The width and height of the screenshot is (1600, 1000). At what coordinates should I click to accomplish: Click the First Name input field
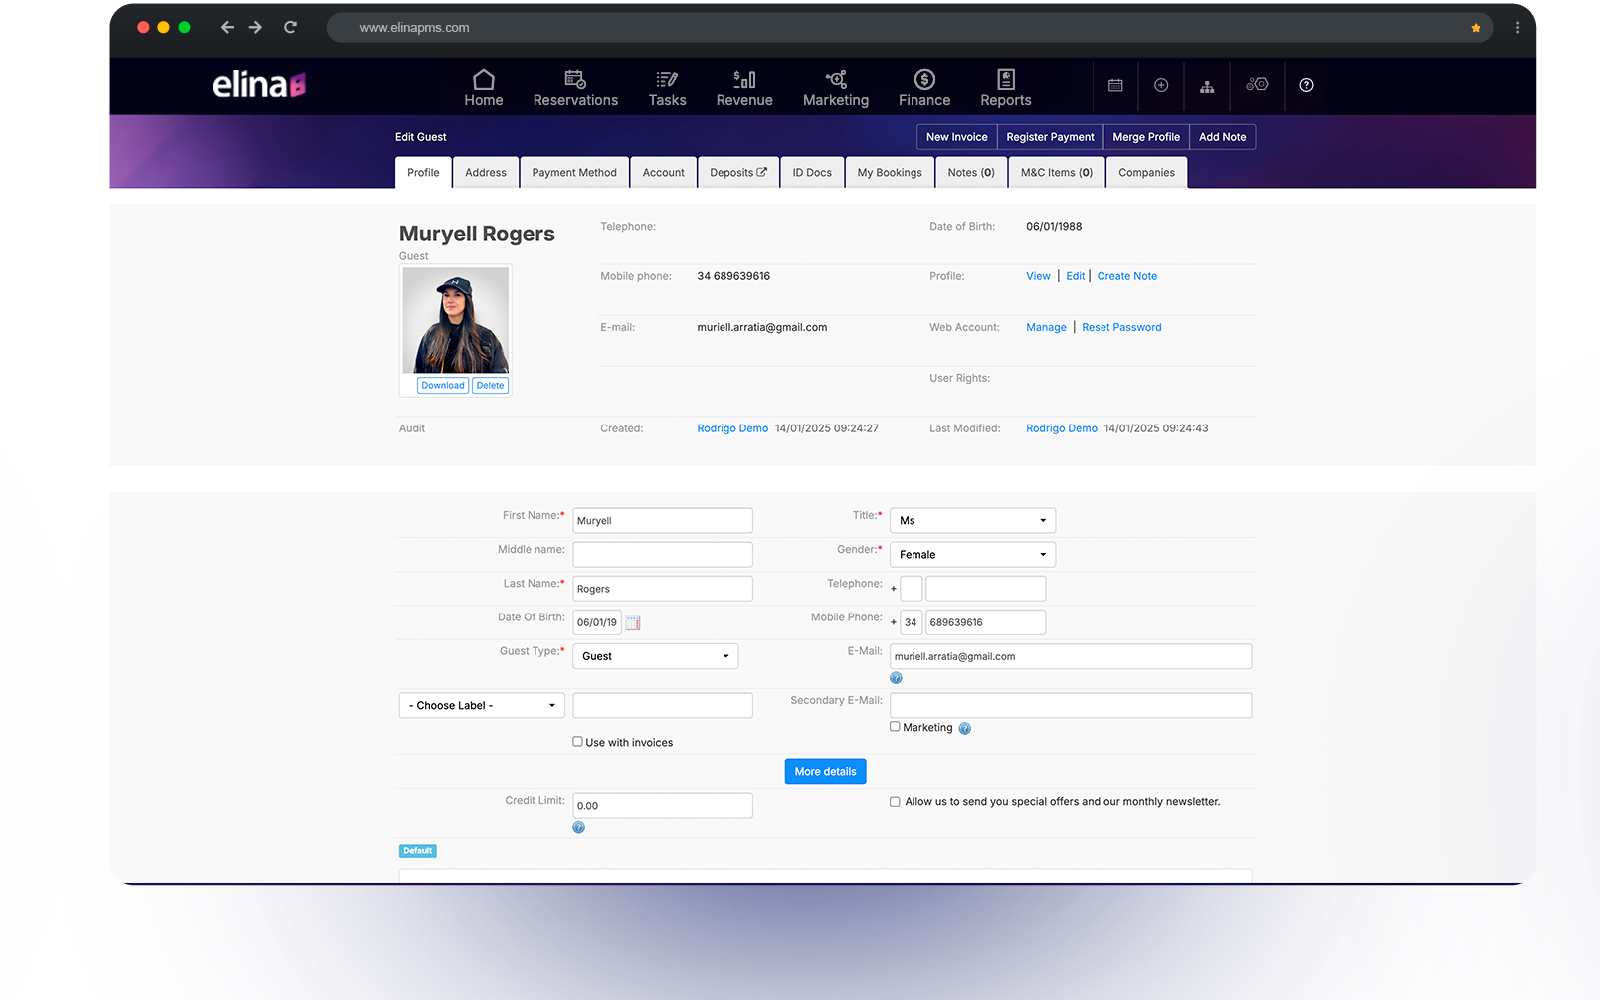click(663, 520)
